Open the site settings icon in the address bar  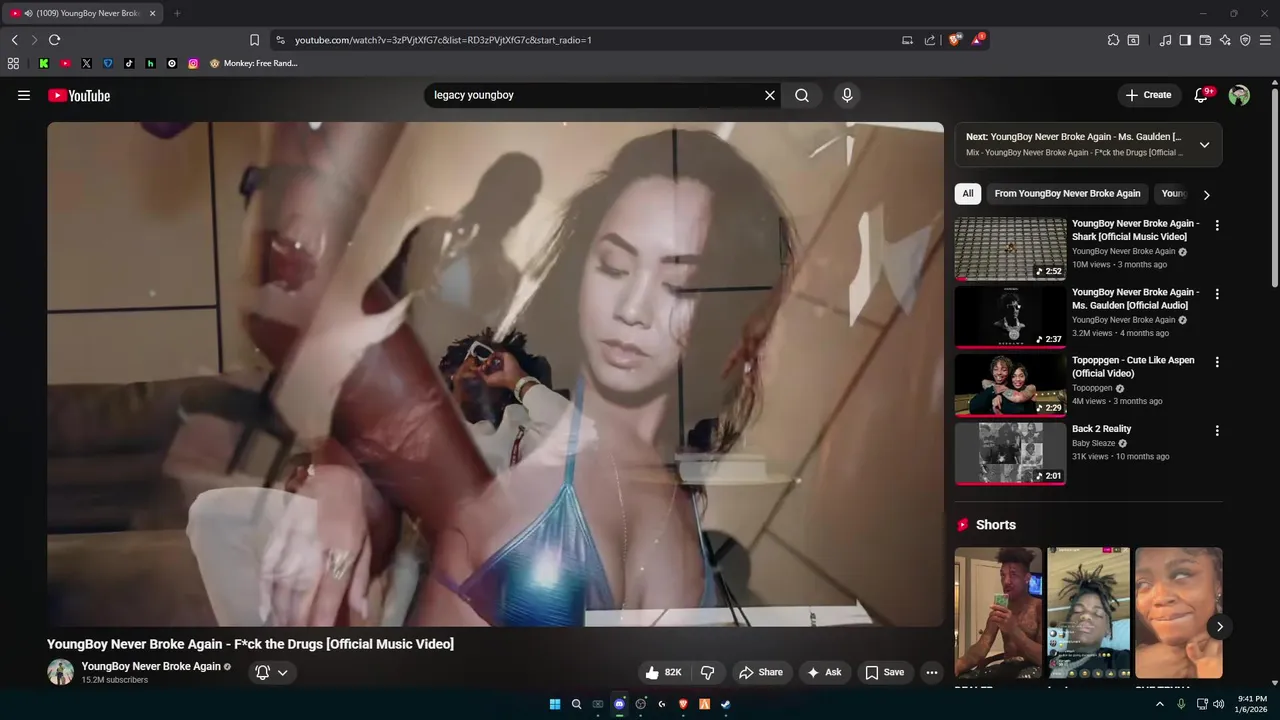pyautogui.click(x=280, y=40)
